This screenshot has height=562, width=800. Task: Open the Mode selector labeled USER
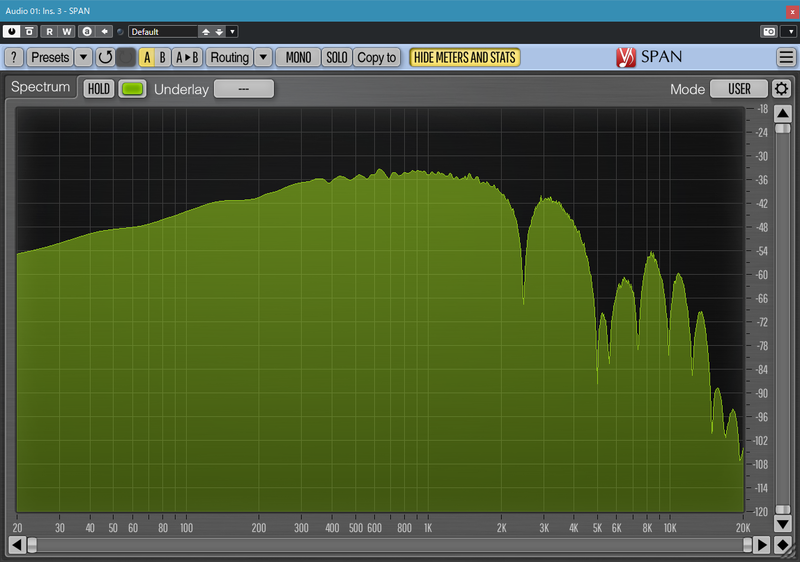[739, 89]
